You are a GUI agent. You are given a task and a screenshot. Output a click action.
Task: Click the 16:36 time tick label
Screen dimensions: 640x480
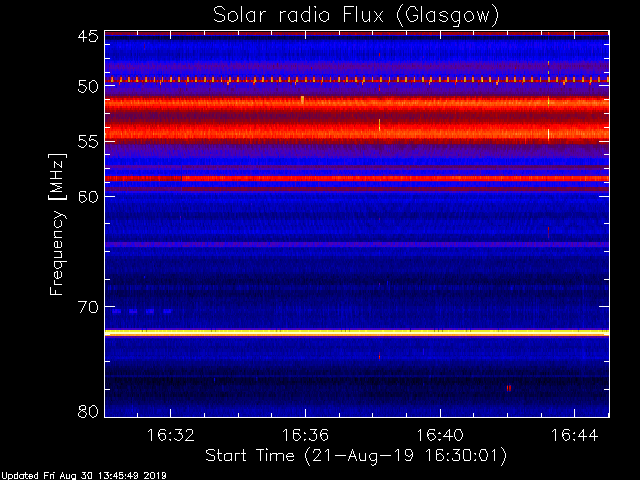[305, 435]
